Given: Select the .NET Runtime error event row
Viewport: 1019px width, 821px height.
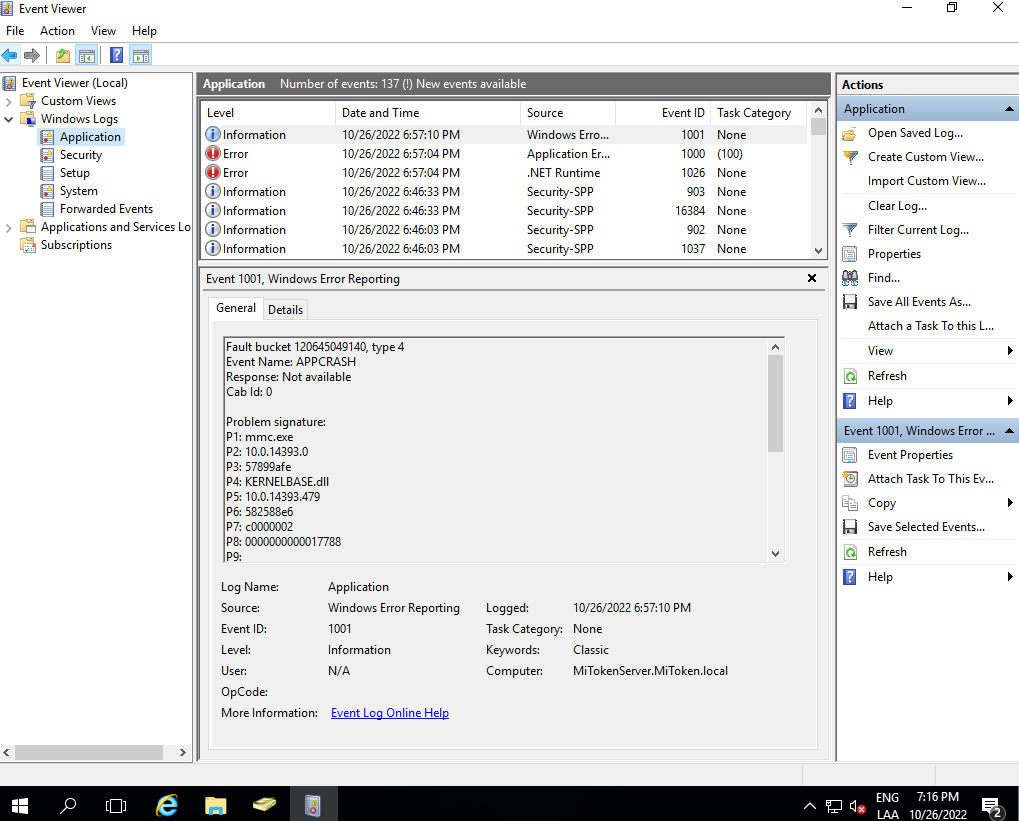Looking at the screenshot, I should pos(504,173).
